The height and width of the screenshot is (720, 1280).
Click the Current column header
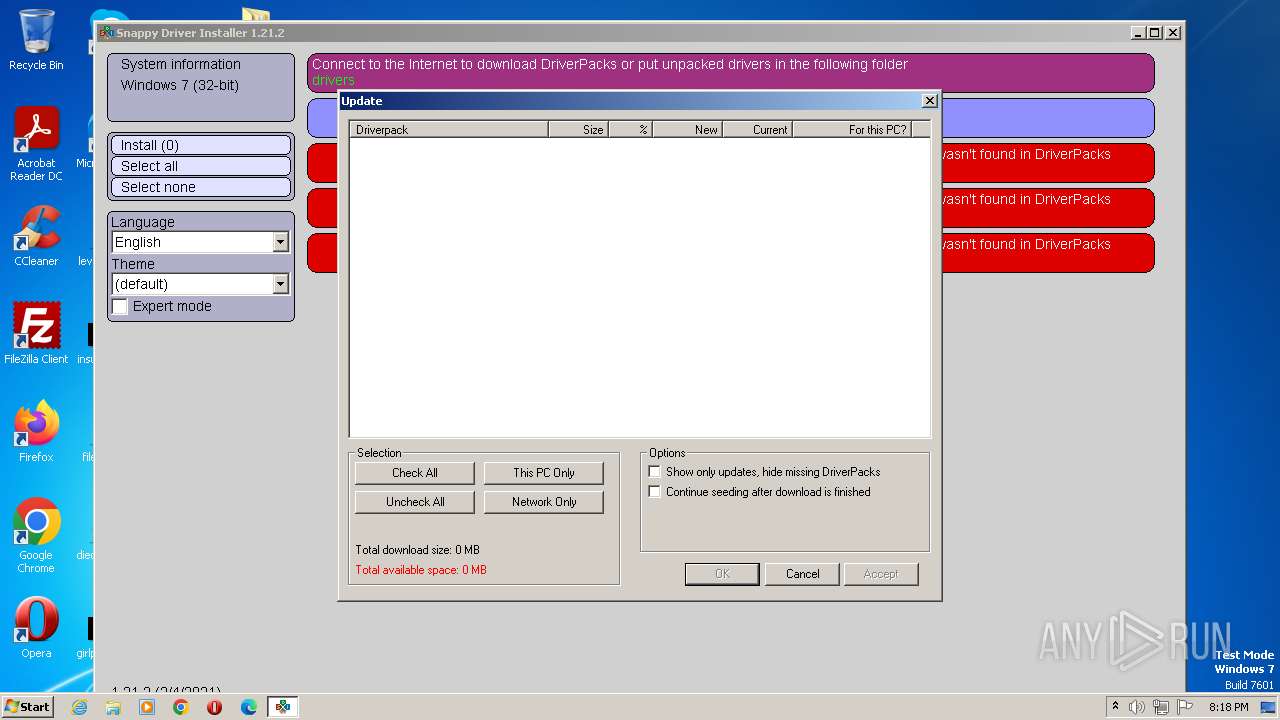coord(757,129)
